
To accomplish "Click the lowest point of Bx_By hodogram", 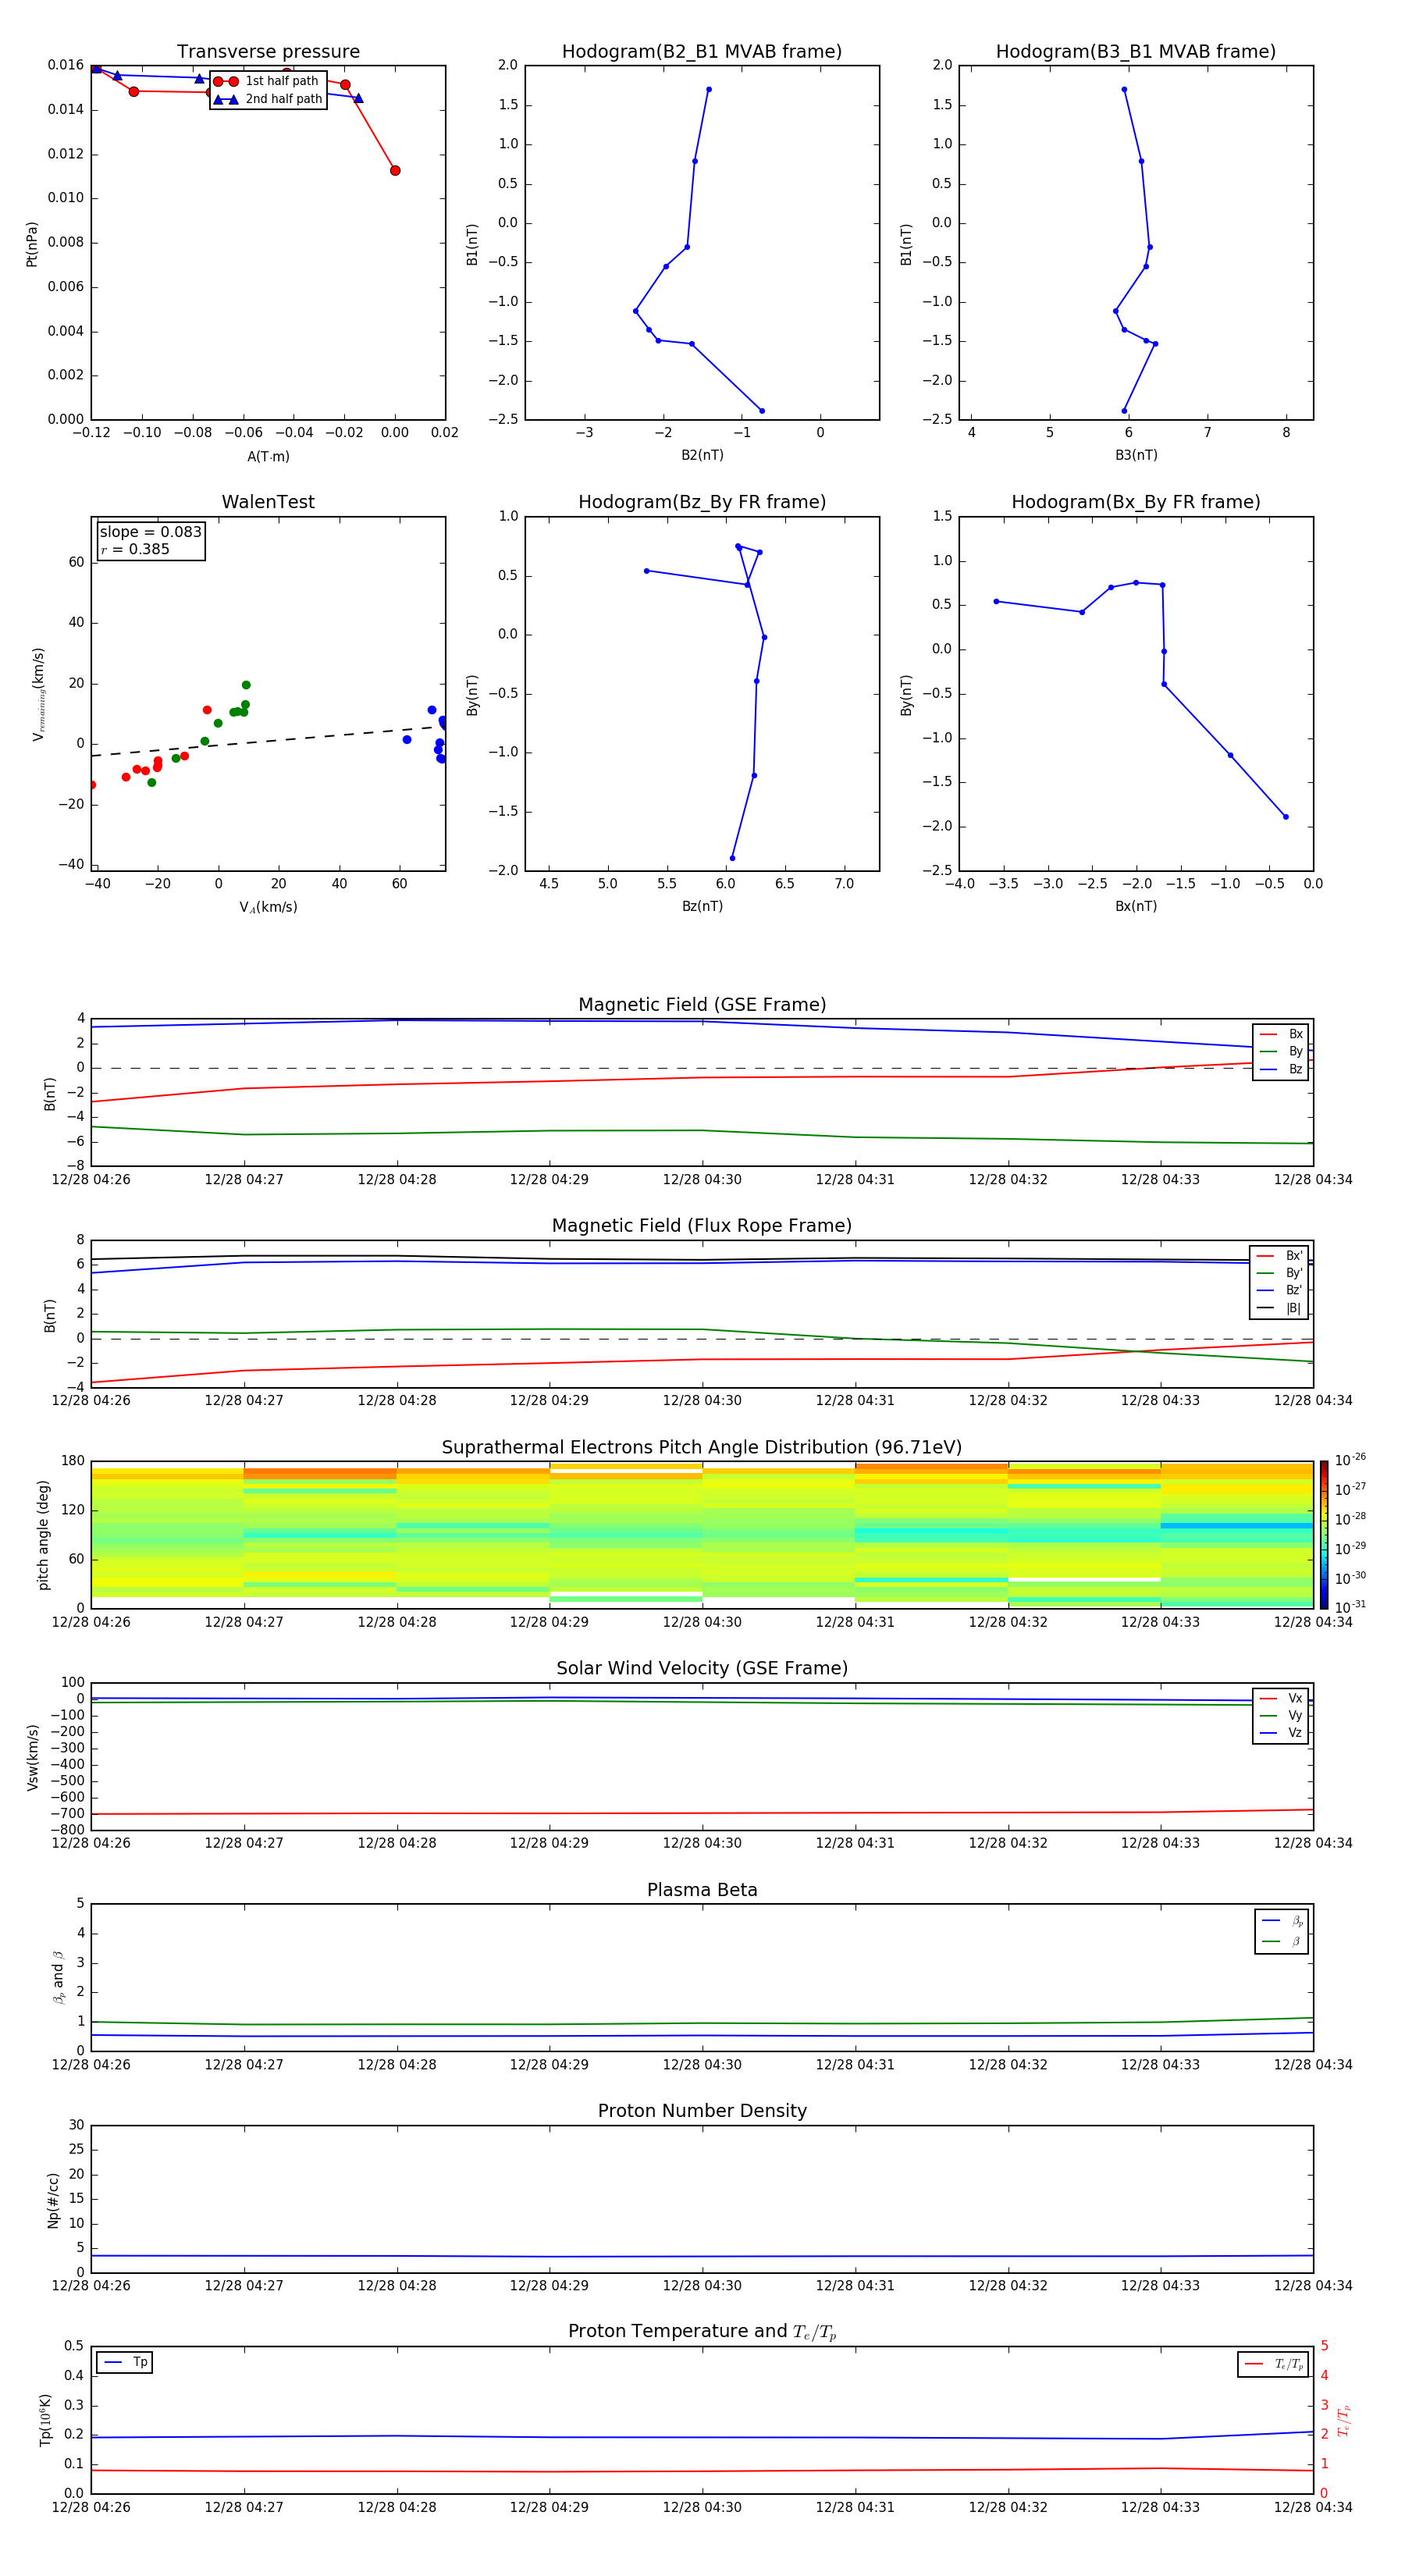I will pos(1286,817).
